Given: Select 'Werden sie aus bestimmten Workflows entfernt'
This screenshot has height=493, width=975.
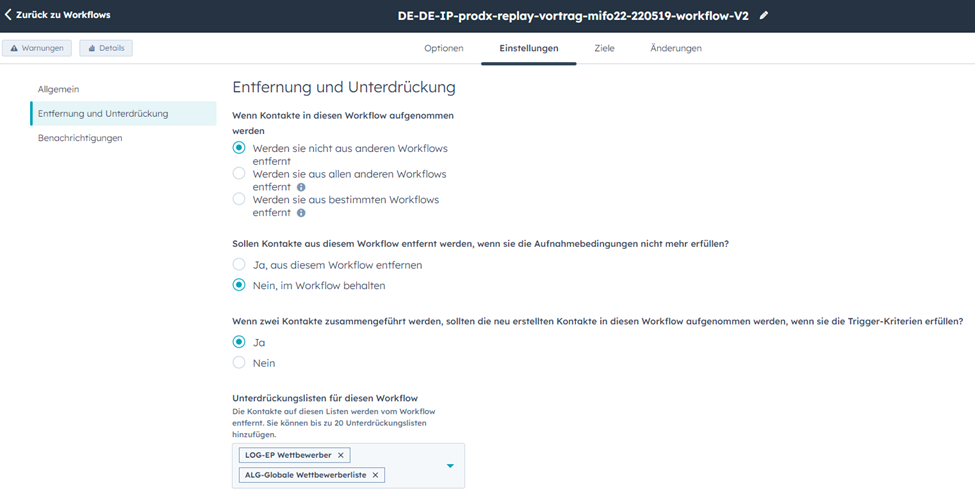Looking at the screenshot, I should coord(239,199).
